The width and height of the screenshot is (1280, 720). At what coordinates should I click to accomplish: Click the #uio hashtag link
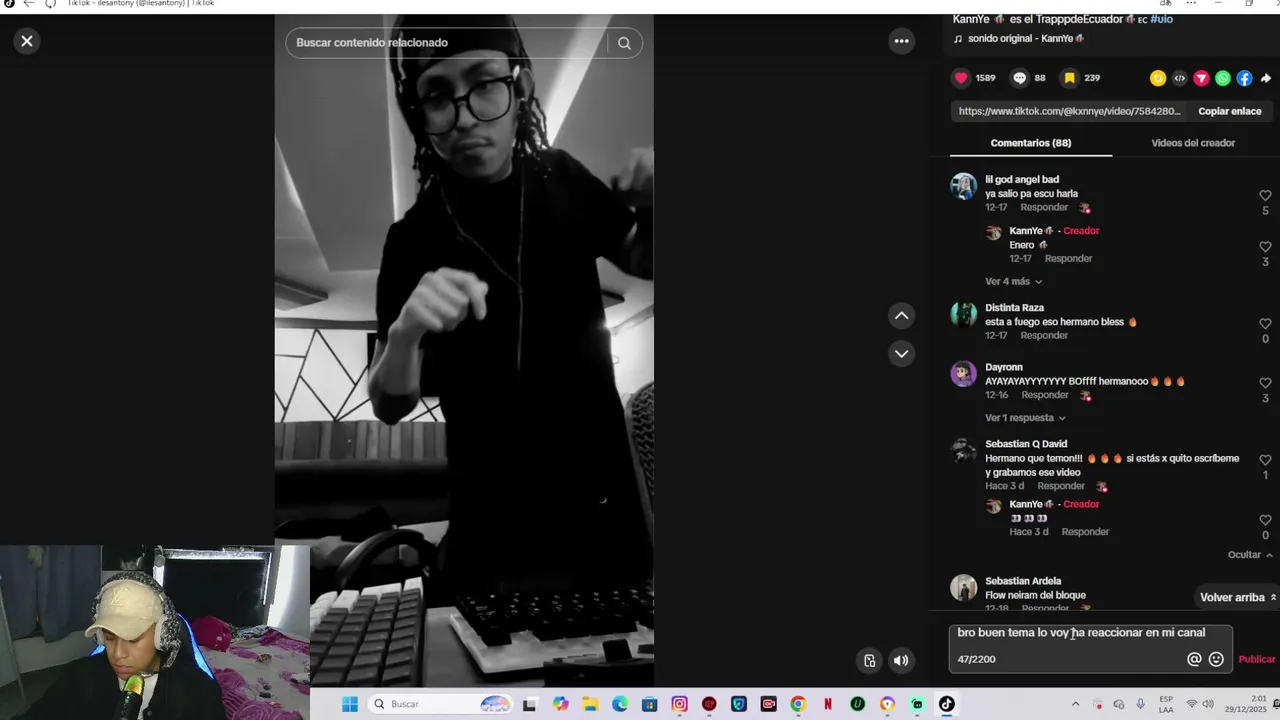pos(1162,19)
